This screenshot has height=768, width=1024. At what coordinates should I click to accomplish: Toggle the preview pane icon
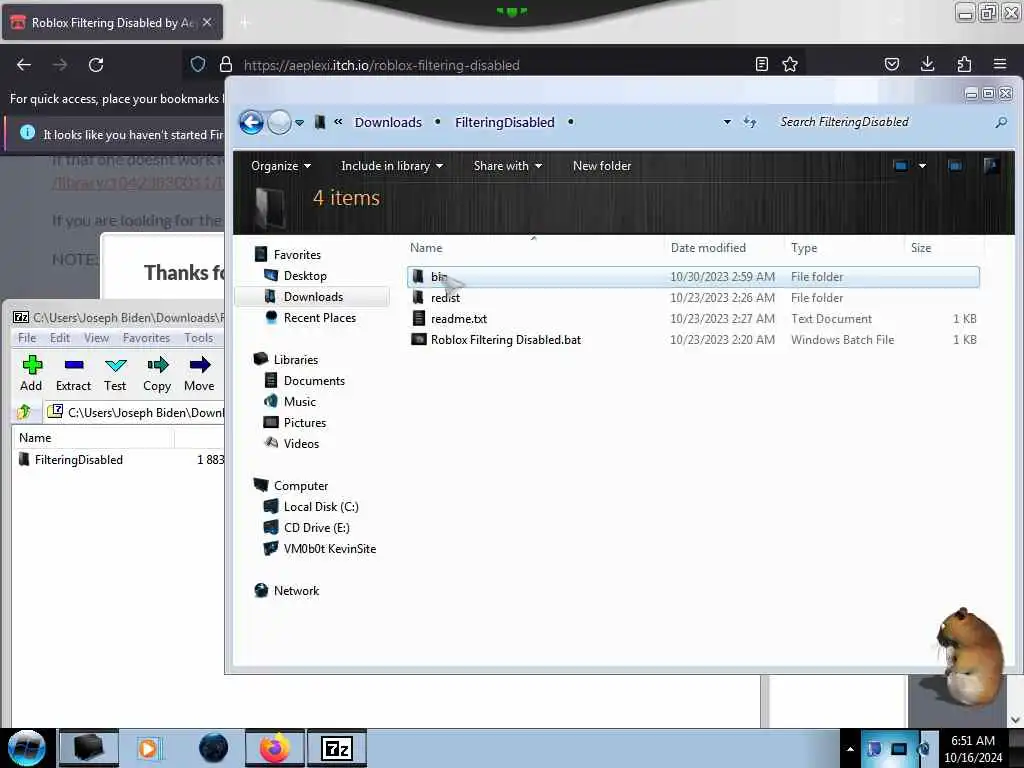click(955, 166)
